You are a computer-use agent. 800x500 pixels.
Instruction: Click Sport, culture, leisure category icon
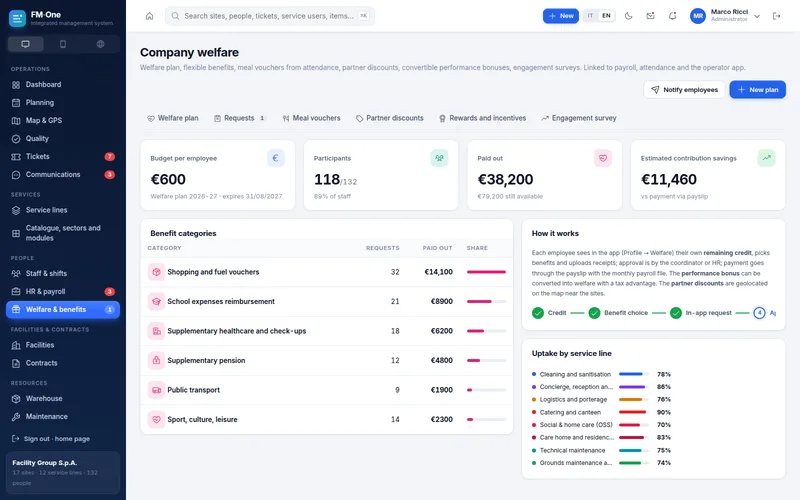point(156,419)
